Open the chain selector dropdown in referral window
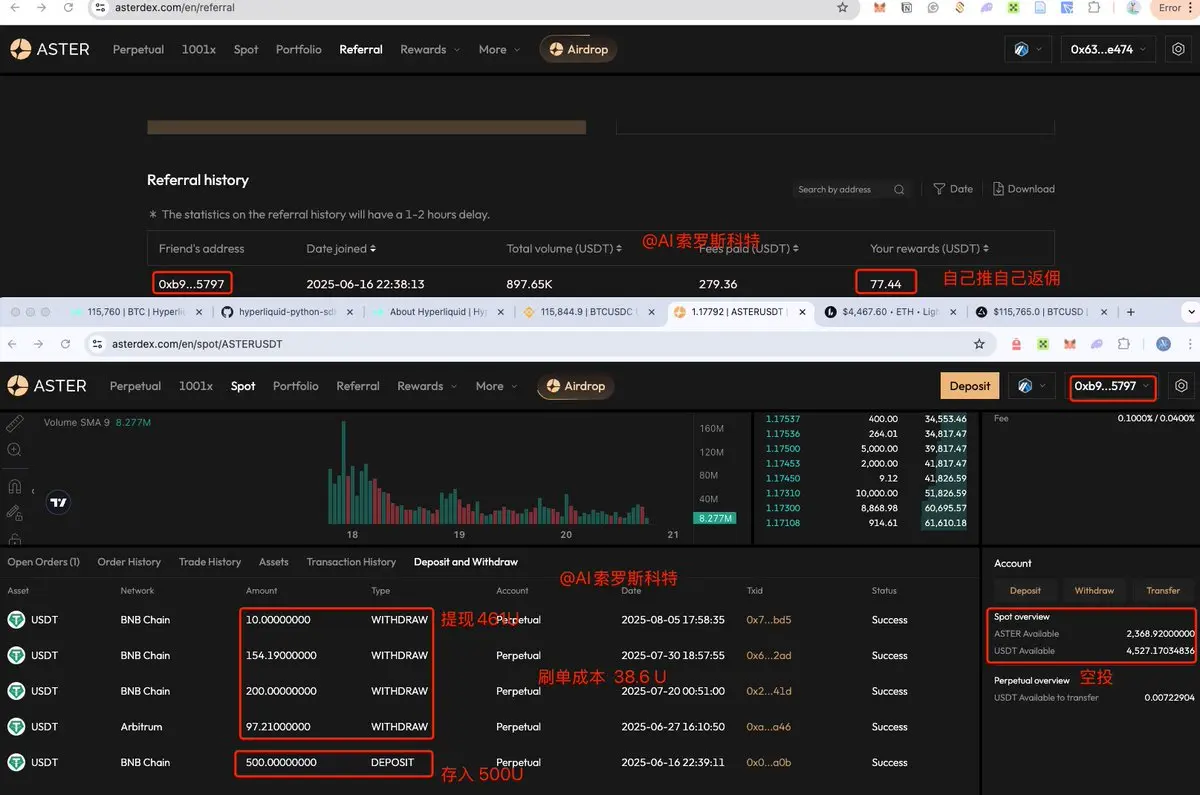Screen dimensions: 1200x795 coord(1028,49)
